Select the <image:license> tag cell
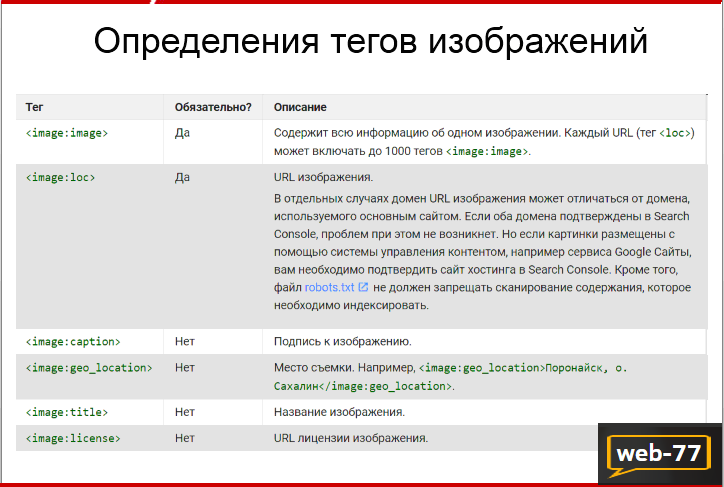 pyautogui.click(x=73, y=438)
